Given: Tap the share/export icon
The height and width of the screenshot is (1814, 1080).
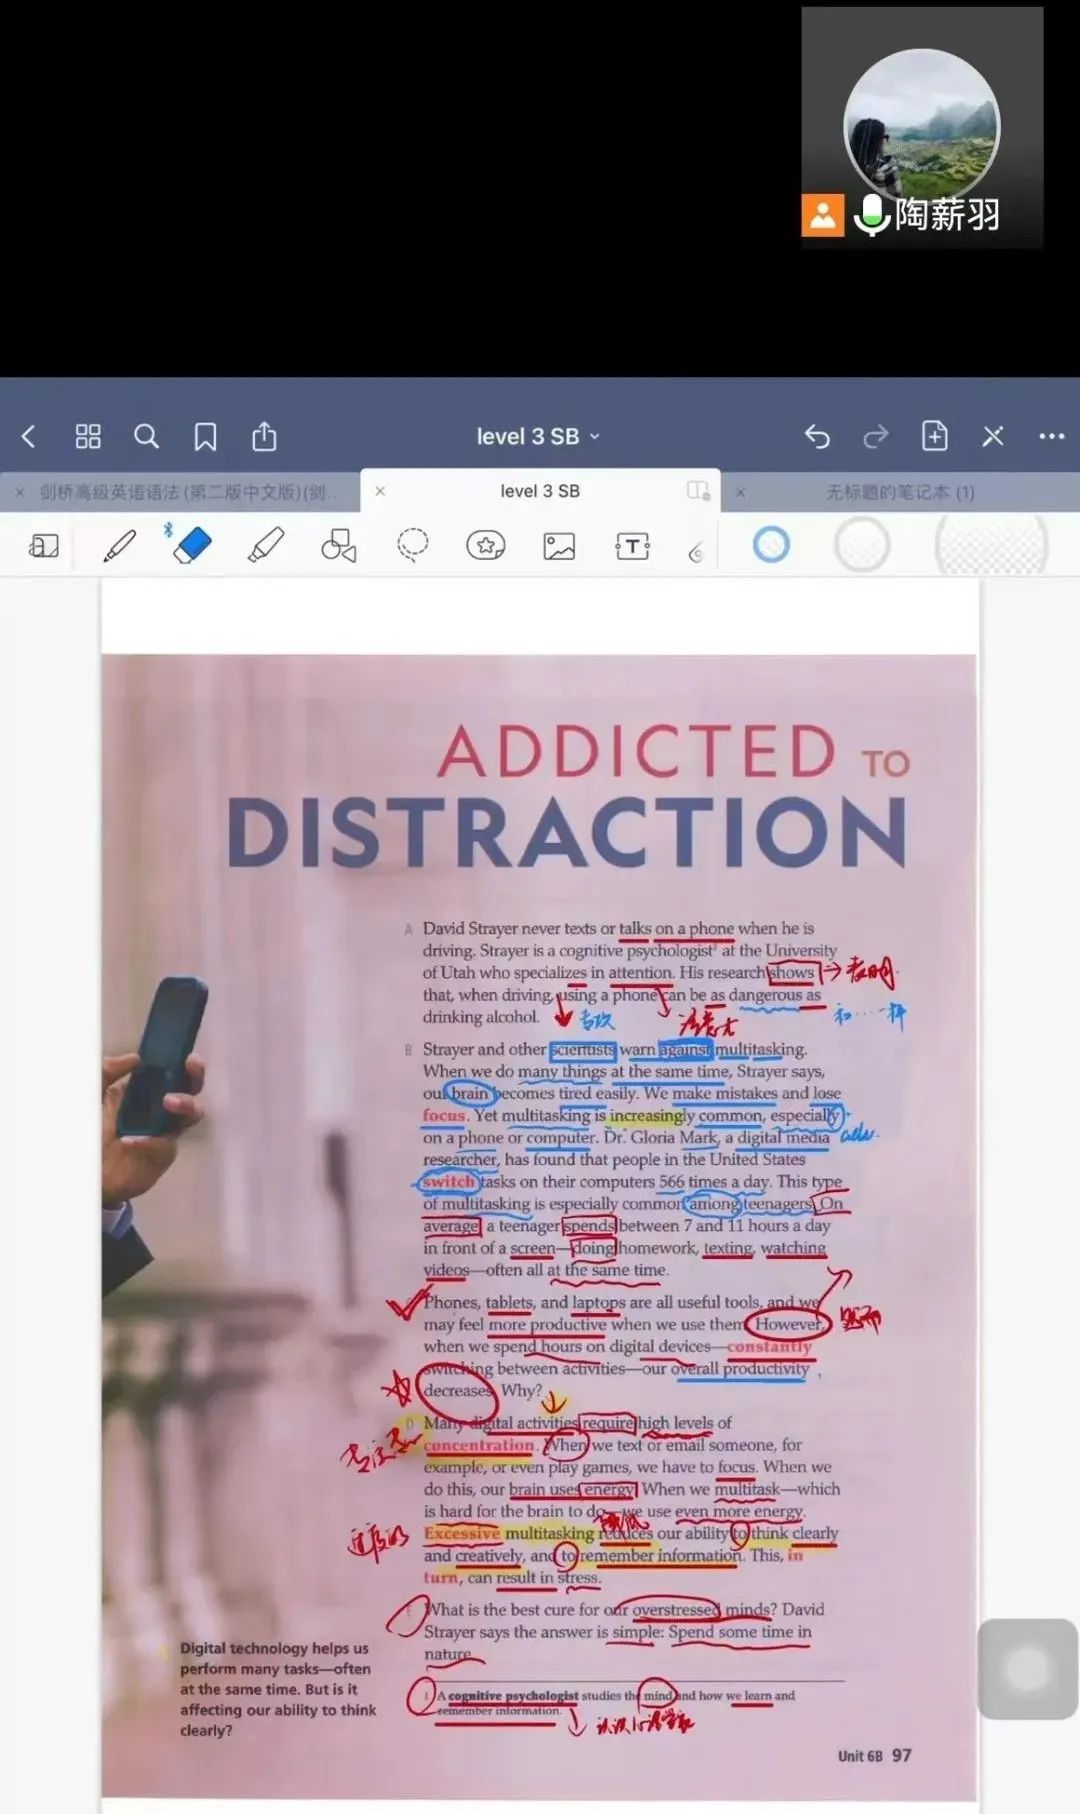Looking at the screenshot, I should point(264,436).
